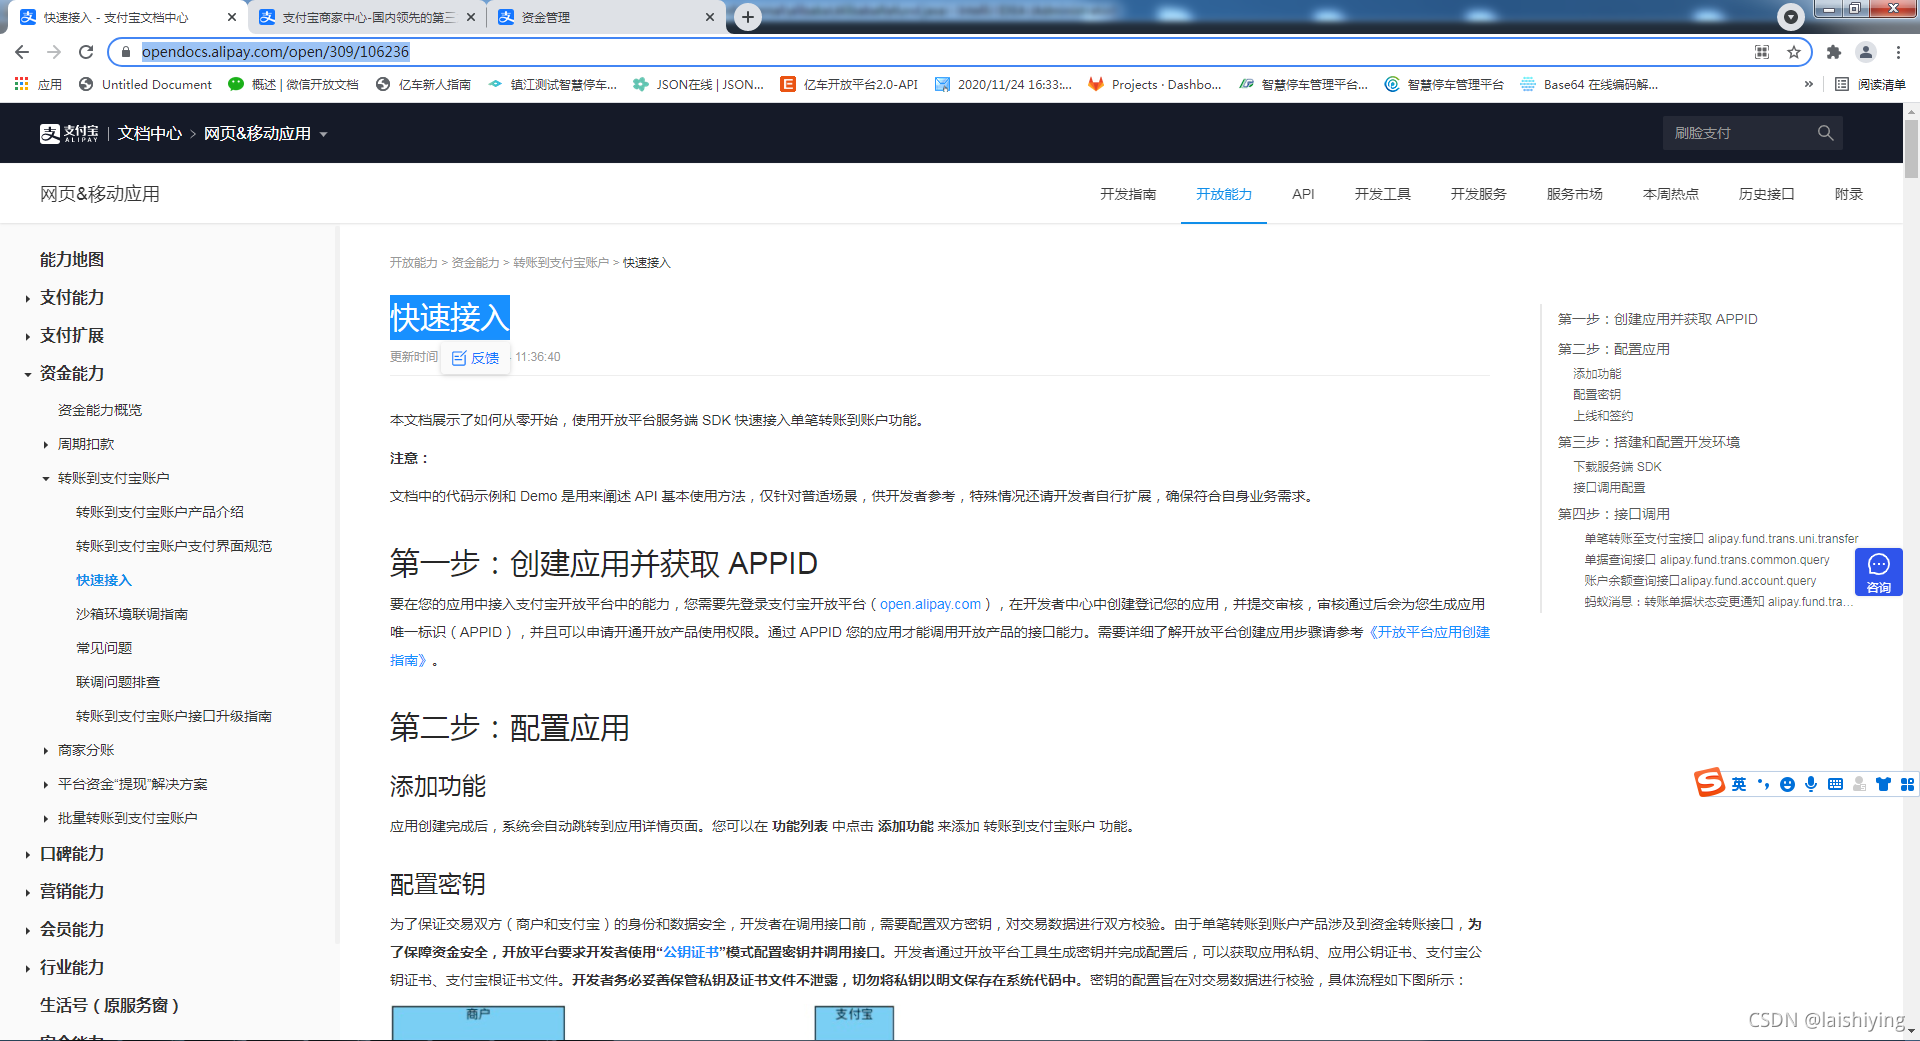
Task: Open the 咨询 chat widget
Action: click(x=1879, y=573)
